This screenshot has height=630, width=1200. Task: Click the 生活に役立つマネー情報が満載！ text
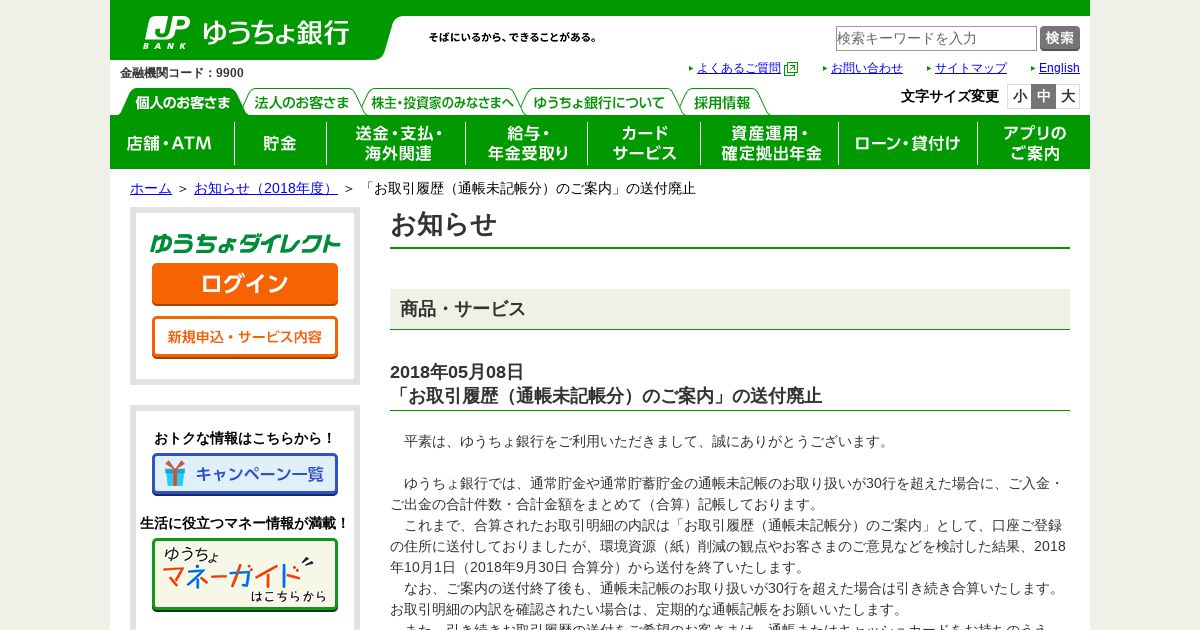pyautogui.click(x=245, y=523)
